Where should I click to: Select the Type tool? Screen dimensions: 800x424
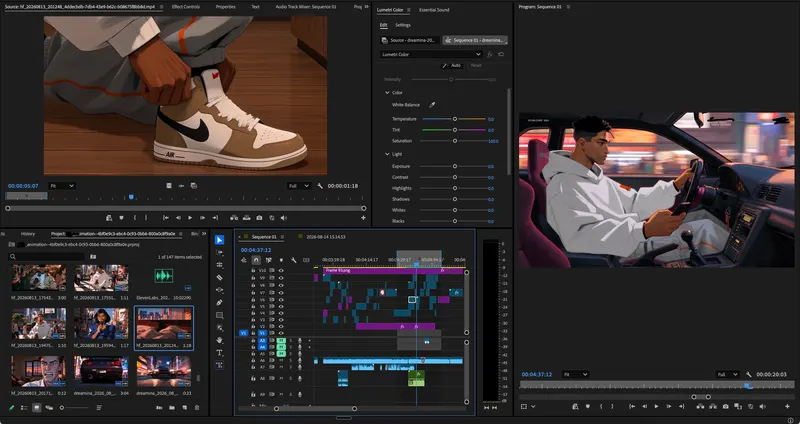pos(219,353)
